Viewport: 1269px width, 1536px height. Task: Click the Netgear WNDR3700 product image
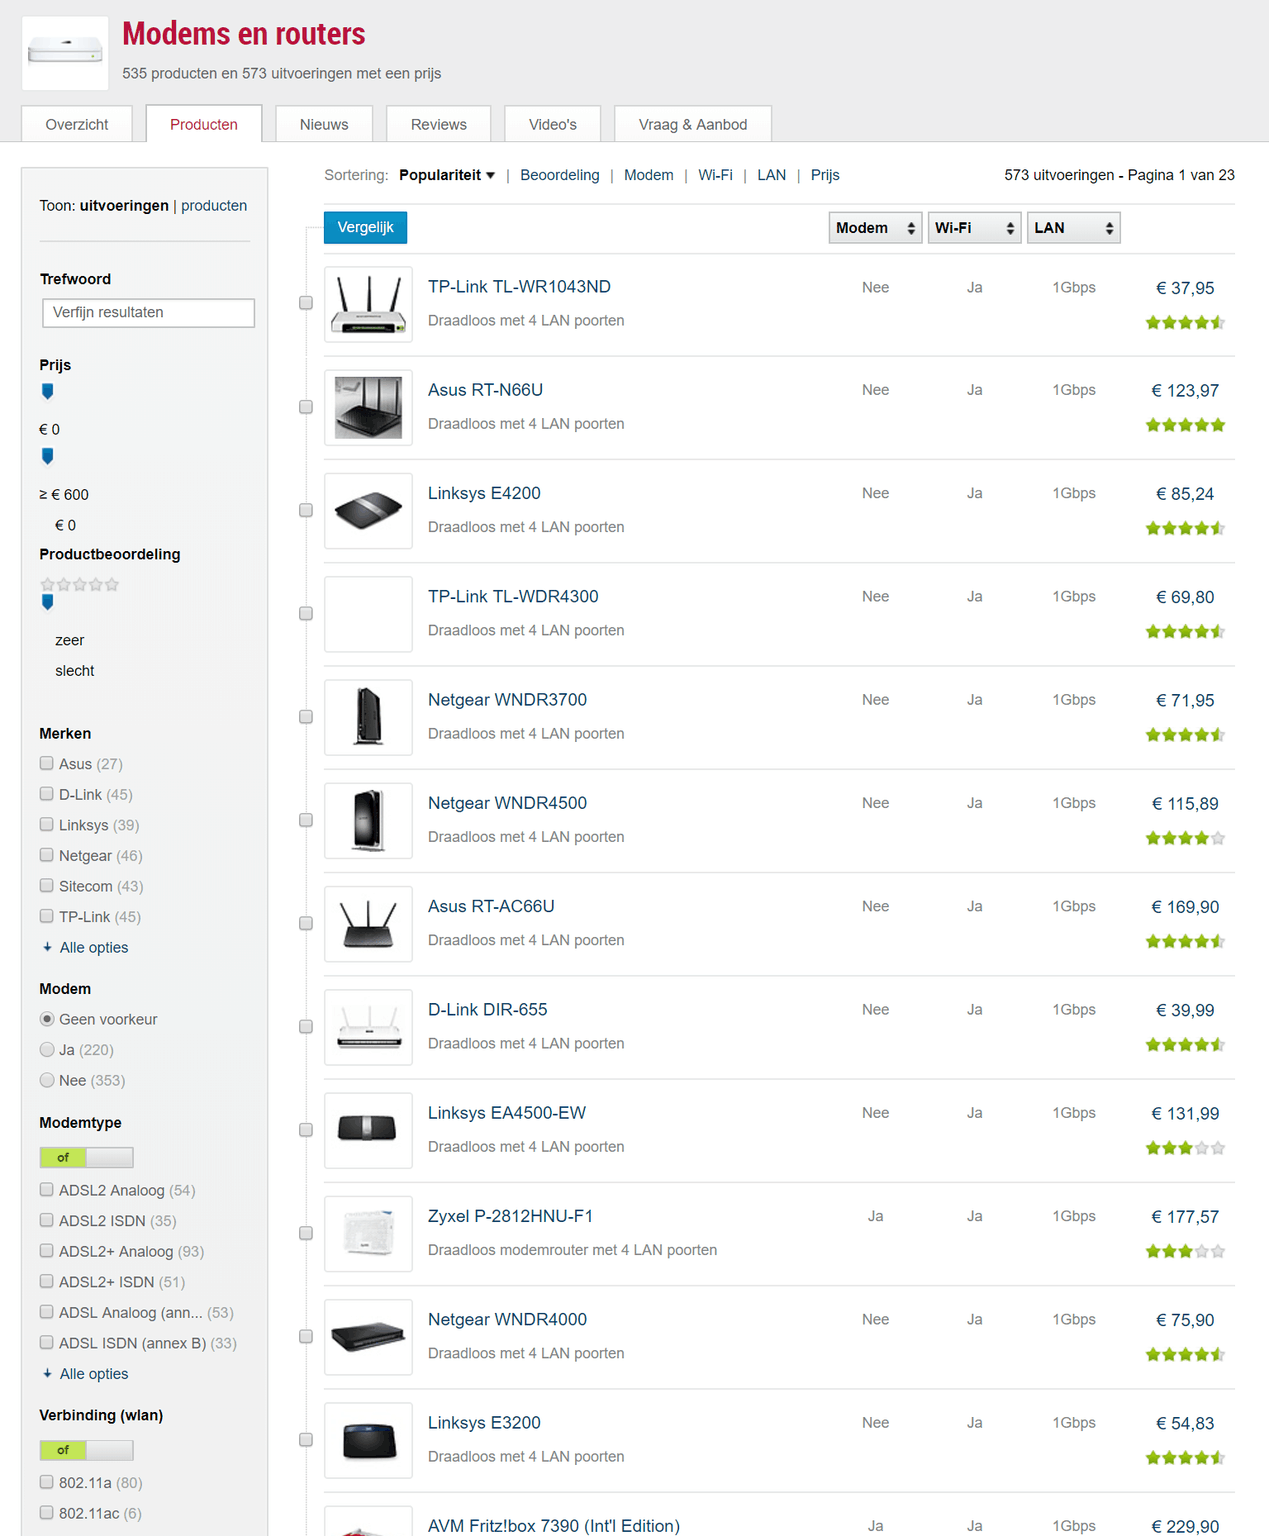(368, 717)
